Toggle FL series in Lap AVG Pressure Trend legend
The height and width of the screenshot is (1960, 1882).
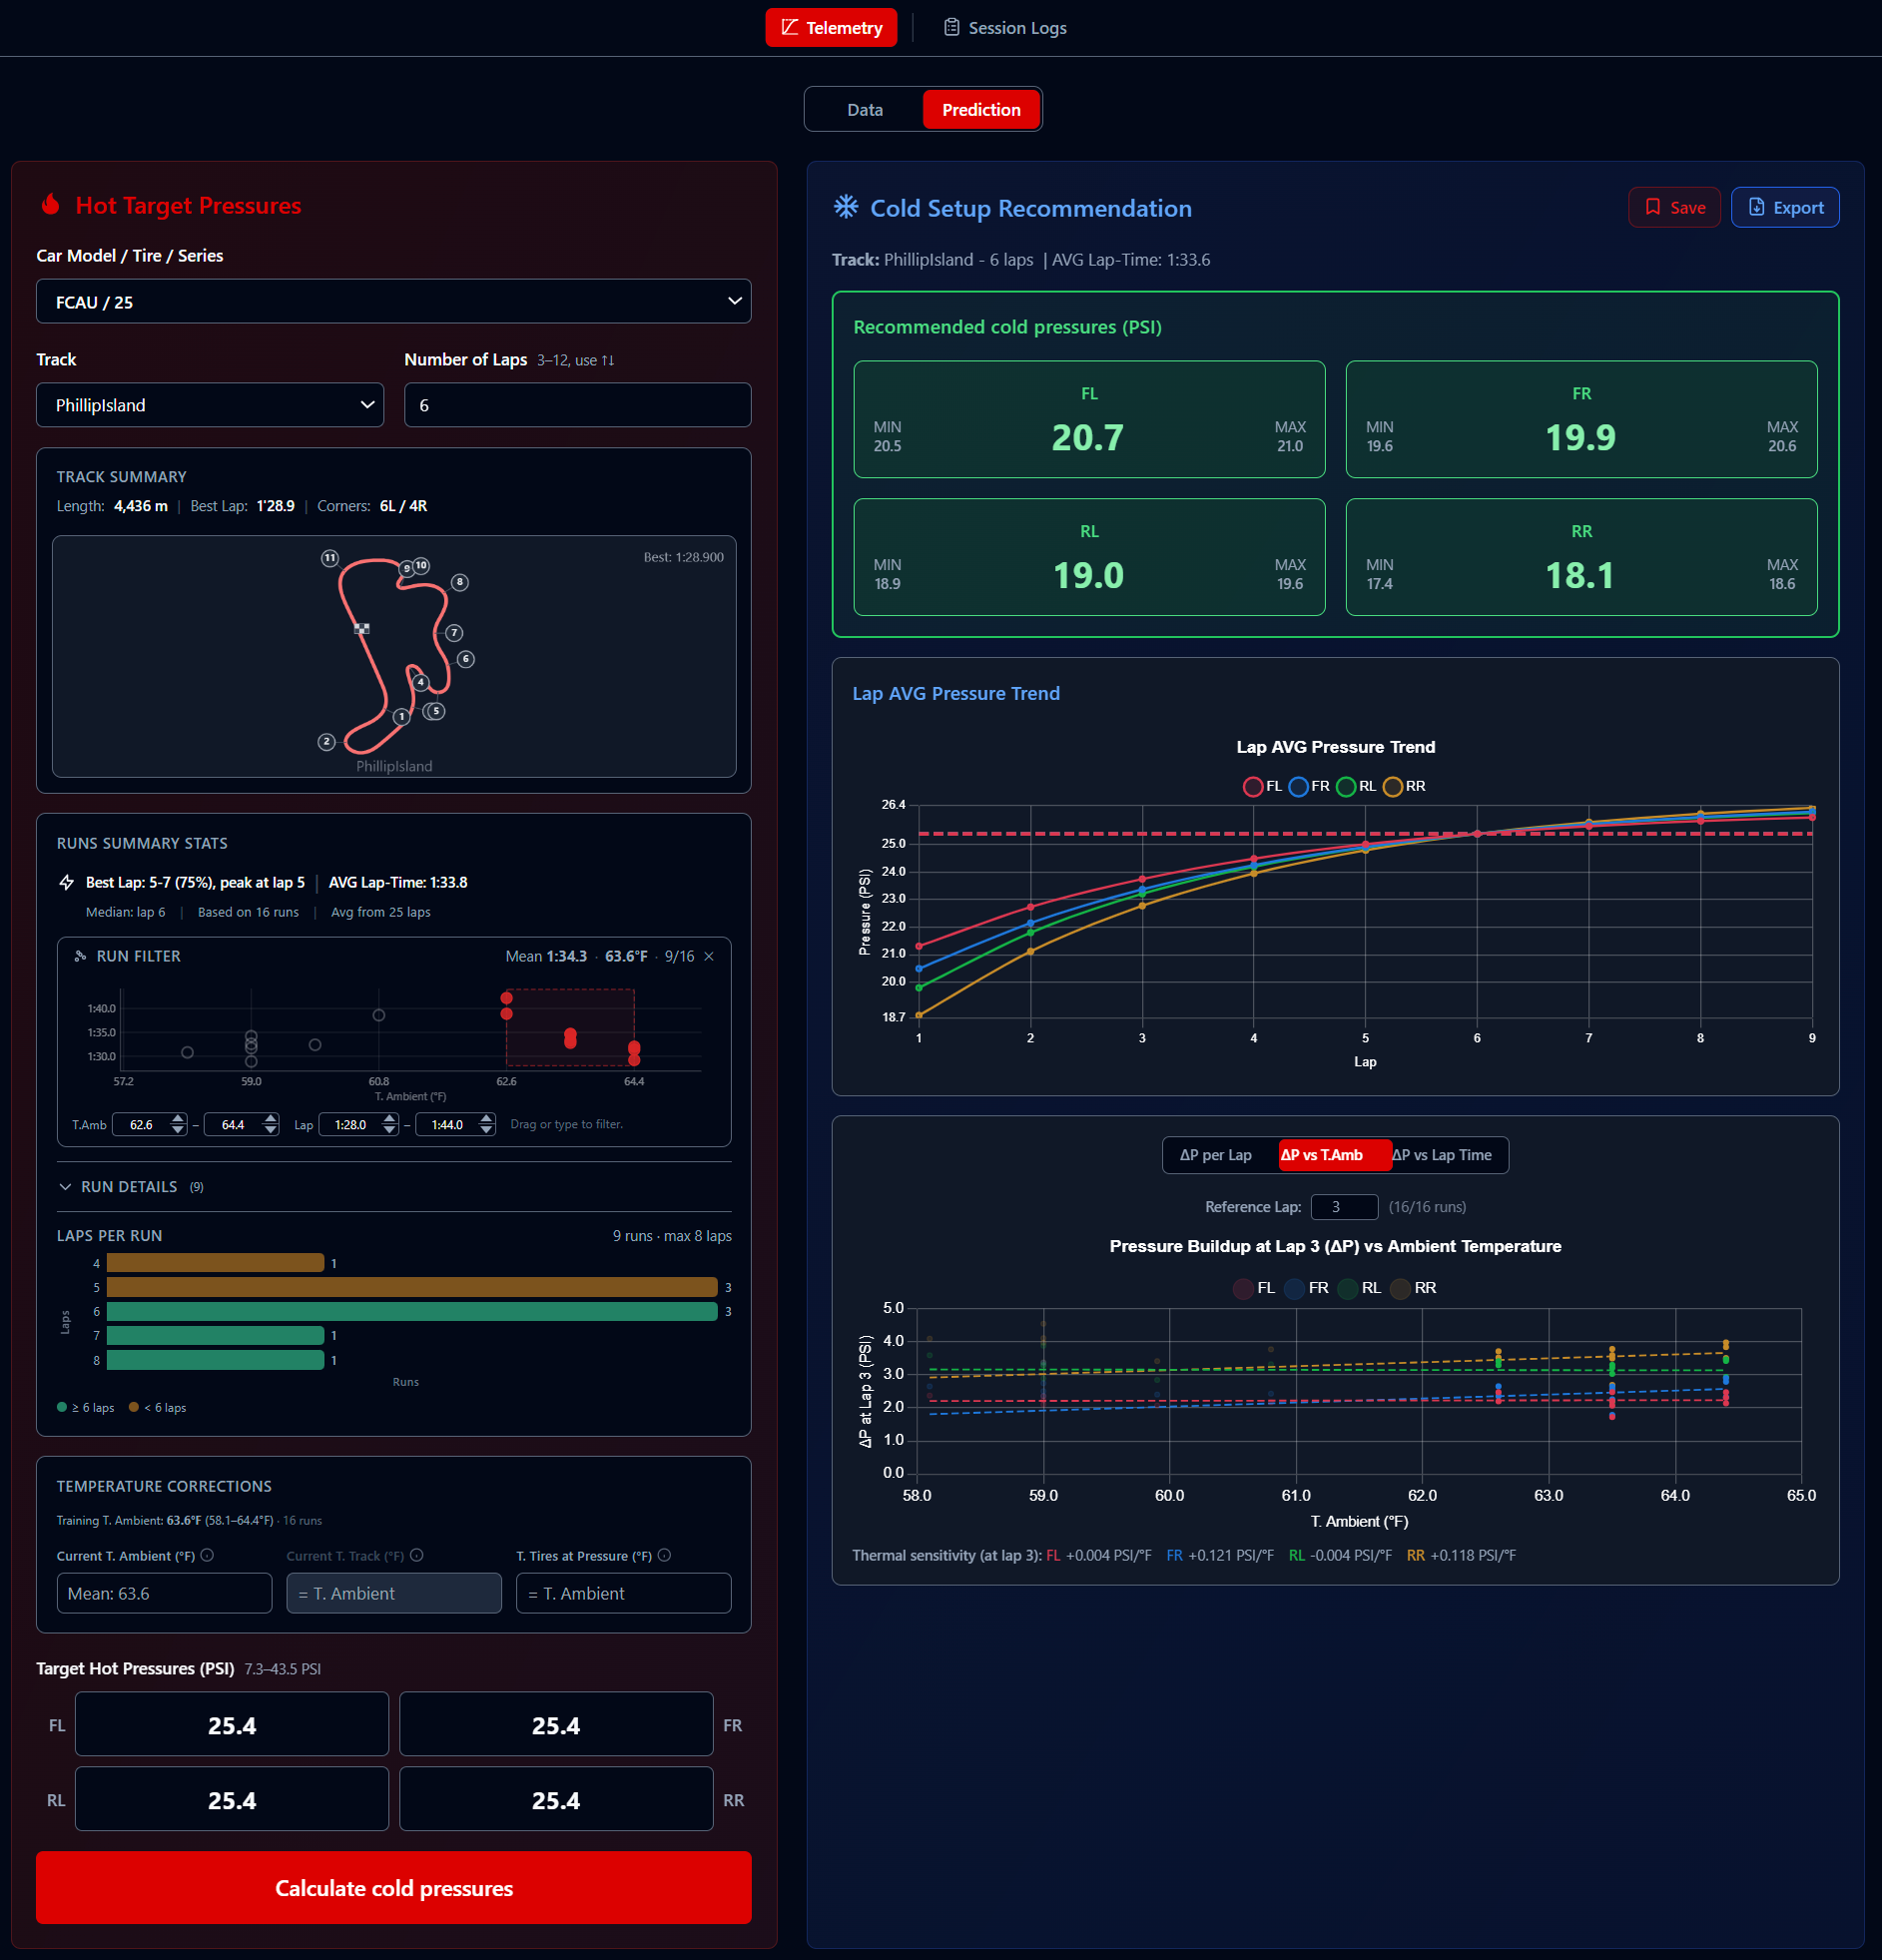point(1262,786)
